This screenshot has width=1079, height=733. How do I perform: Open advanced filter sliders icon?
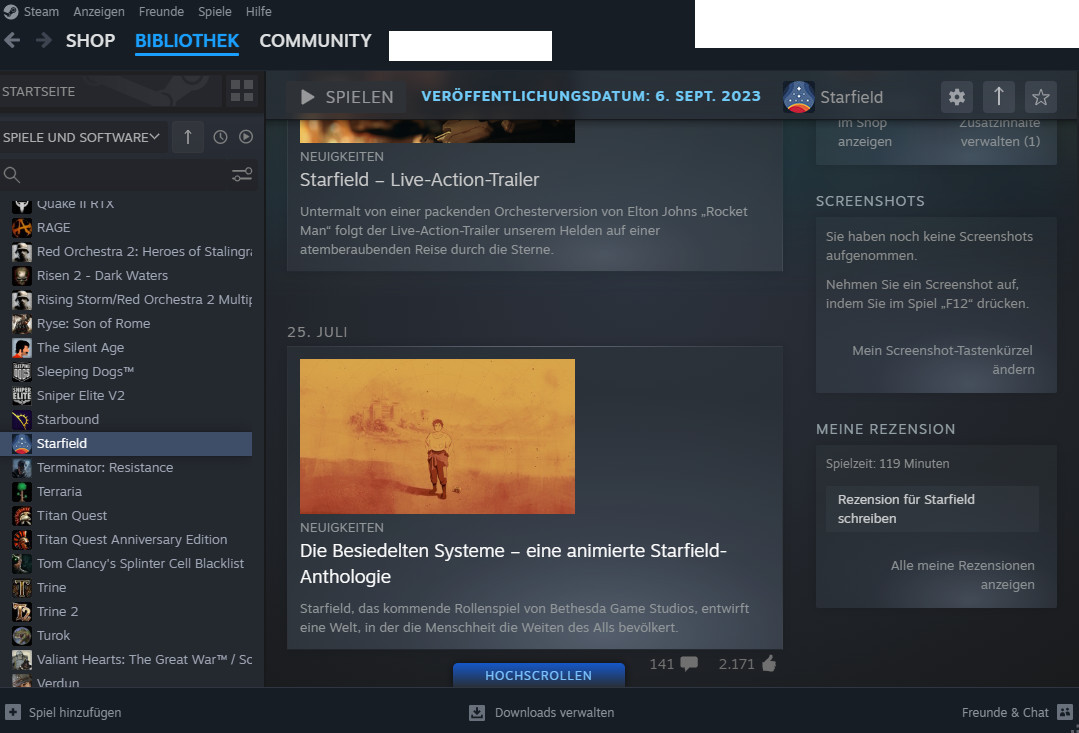coord(242,175)
